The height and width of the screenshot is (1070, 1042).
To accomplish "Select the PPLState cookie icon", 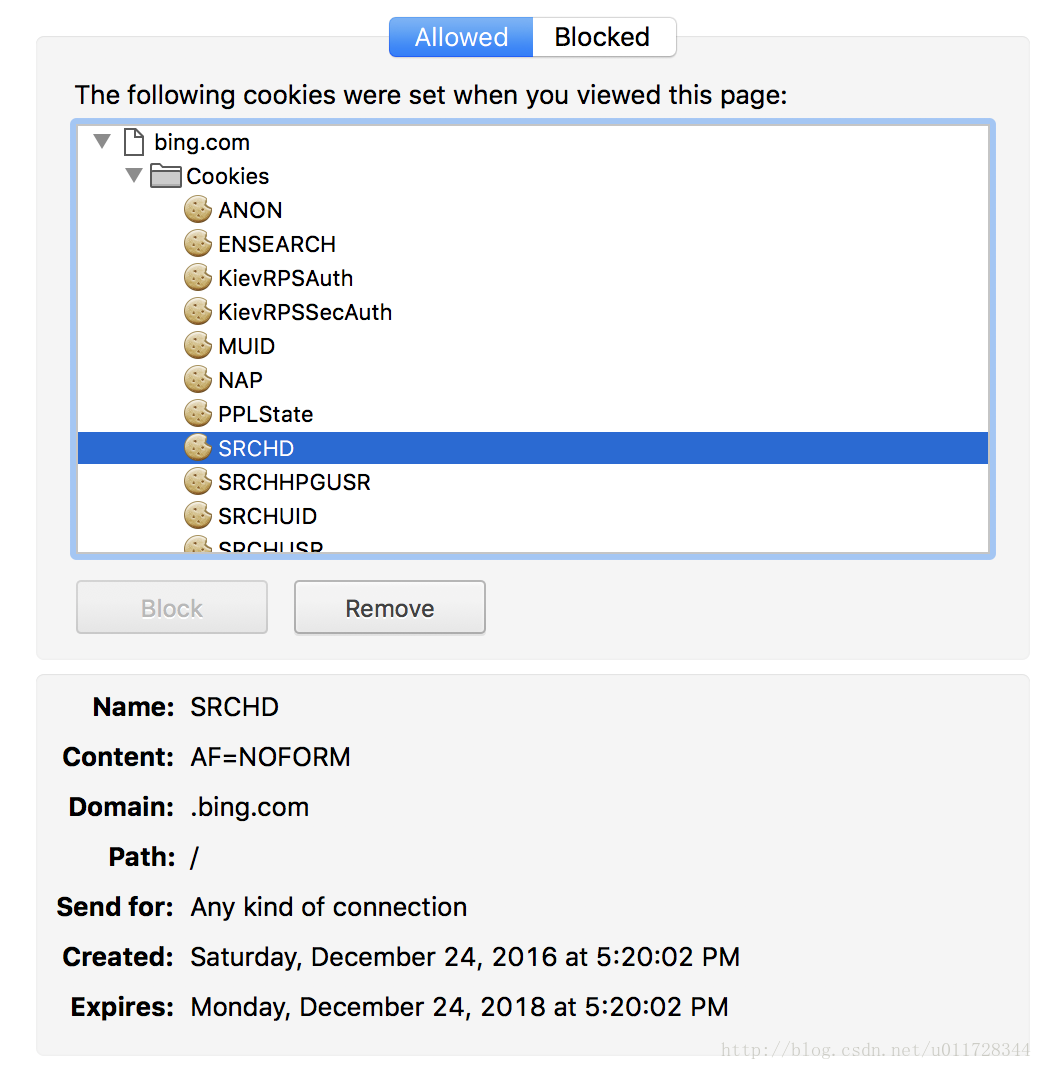I will coord(198,414).
